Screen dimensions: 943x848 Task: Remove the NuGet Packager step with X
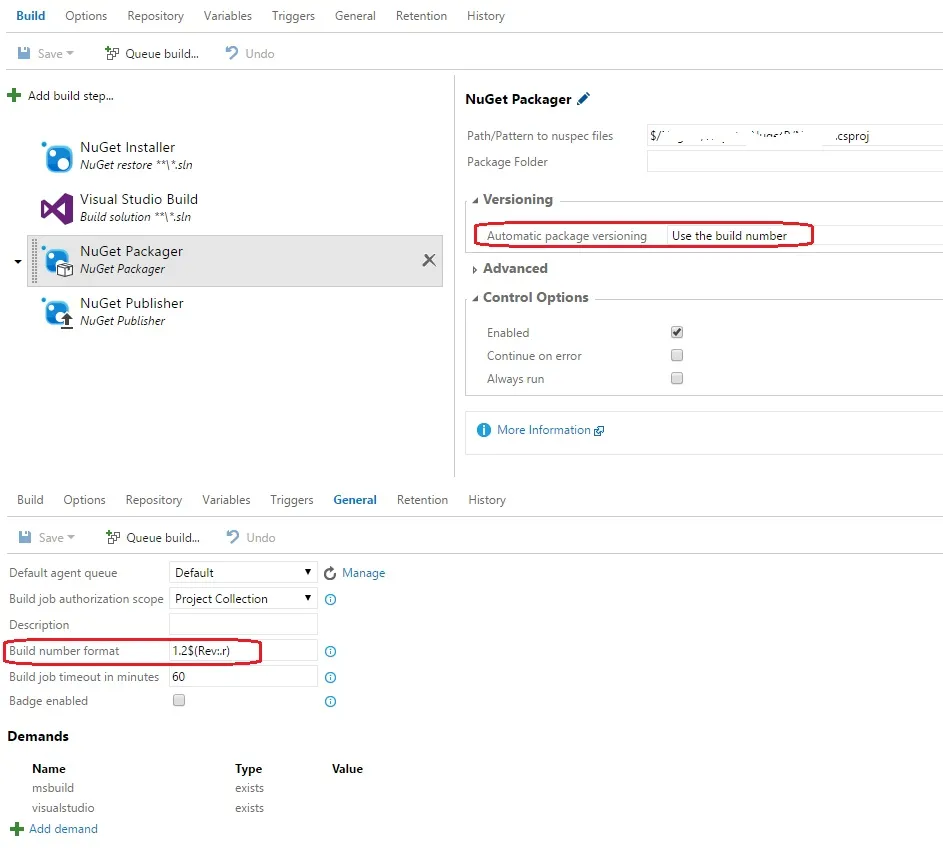coord(429,260)
